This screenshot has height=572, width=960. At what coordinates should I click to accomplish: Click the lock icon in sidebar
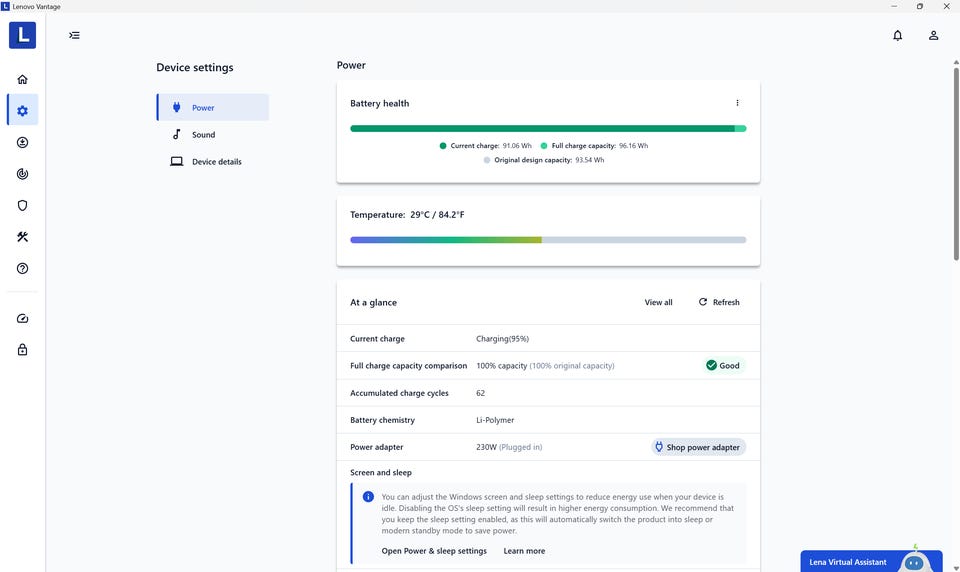22,350
